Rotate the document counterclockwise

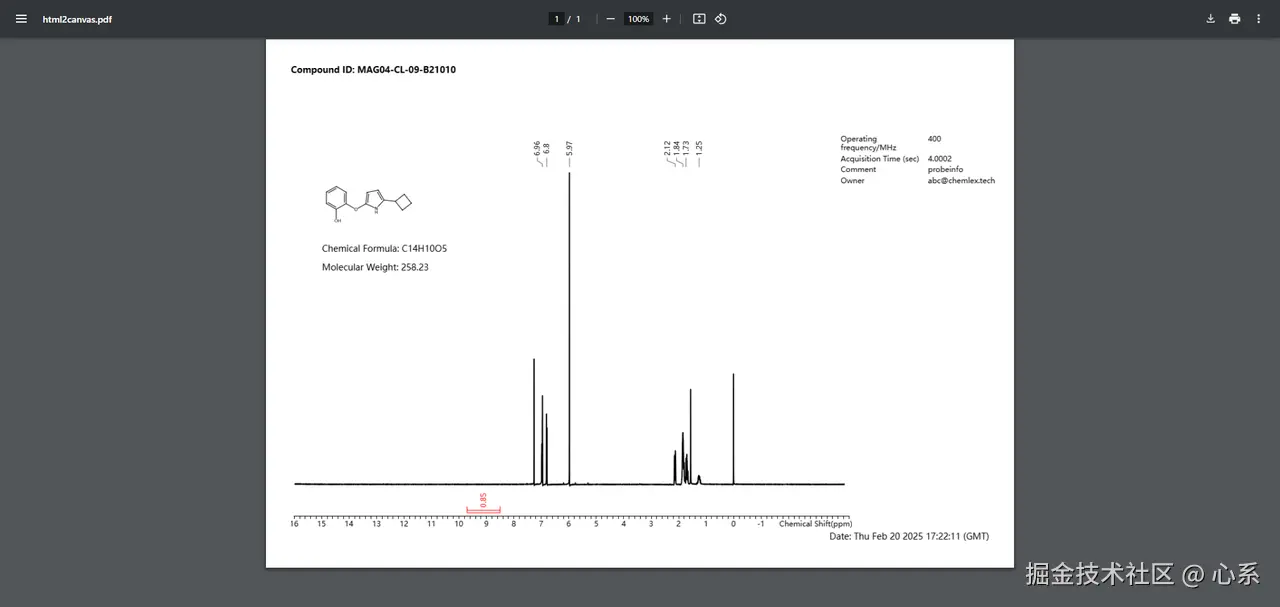[x=721, y=19]
